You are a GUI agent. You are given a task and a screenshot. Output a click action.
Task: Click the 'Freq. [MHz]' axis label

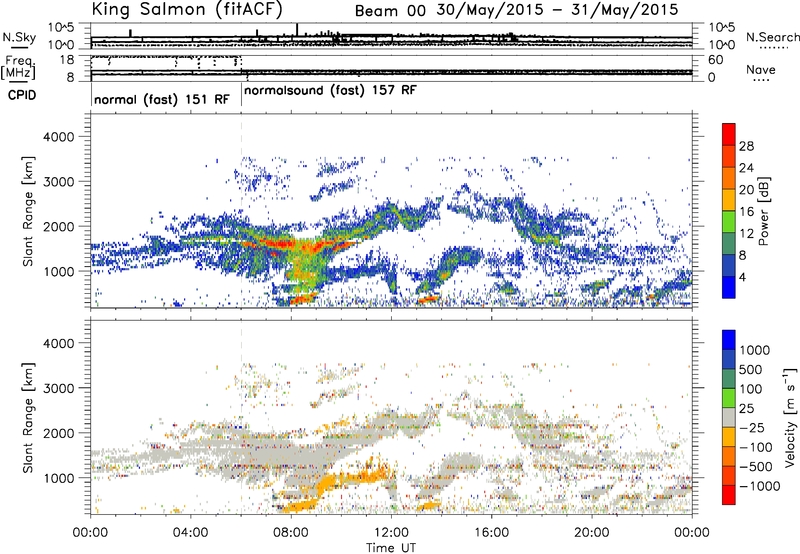click(x=18, y=67)
